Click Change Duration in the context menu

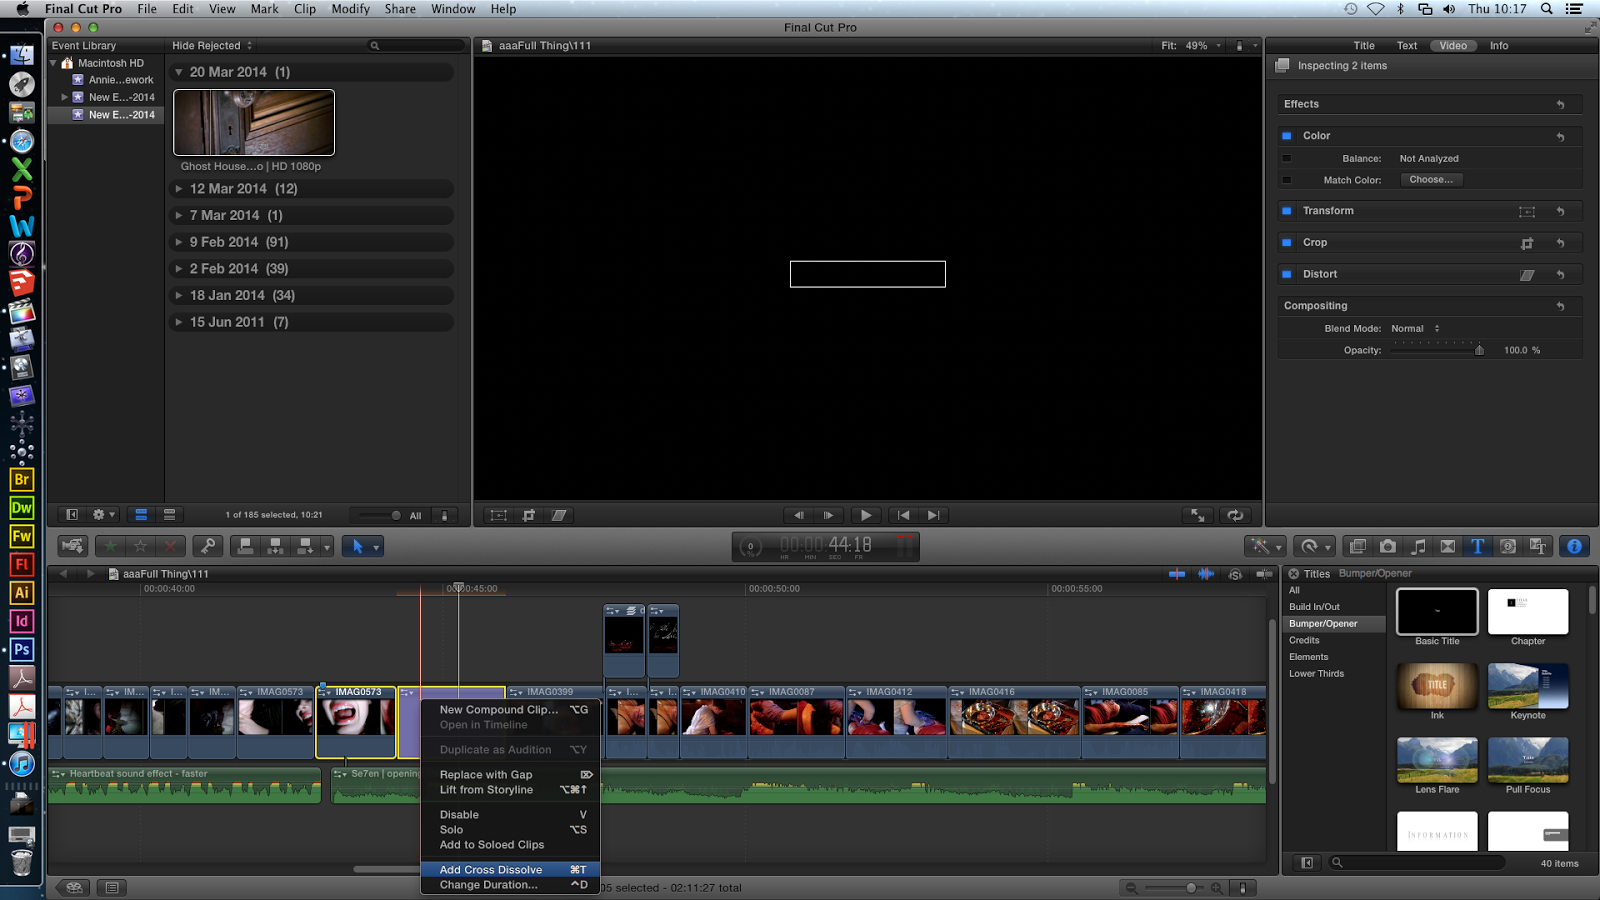coord(510,885)
